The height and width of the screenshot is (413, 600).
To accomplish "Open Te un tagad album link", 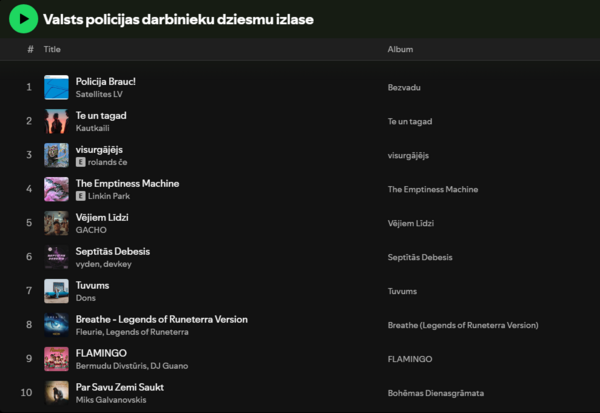I will click(x=410, y=121).
